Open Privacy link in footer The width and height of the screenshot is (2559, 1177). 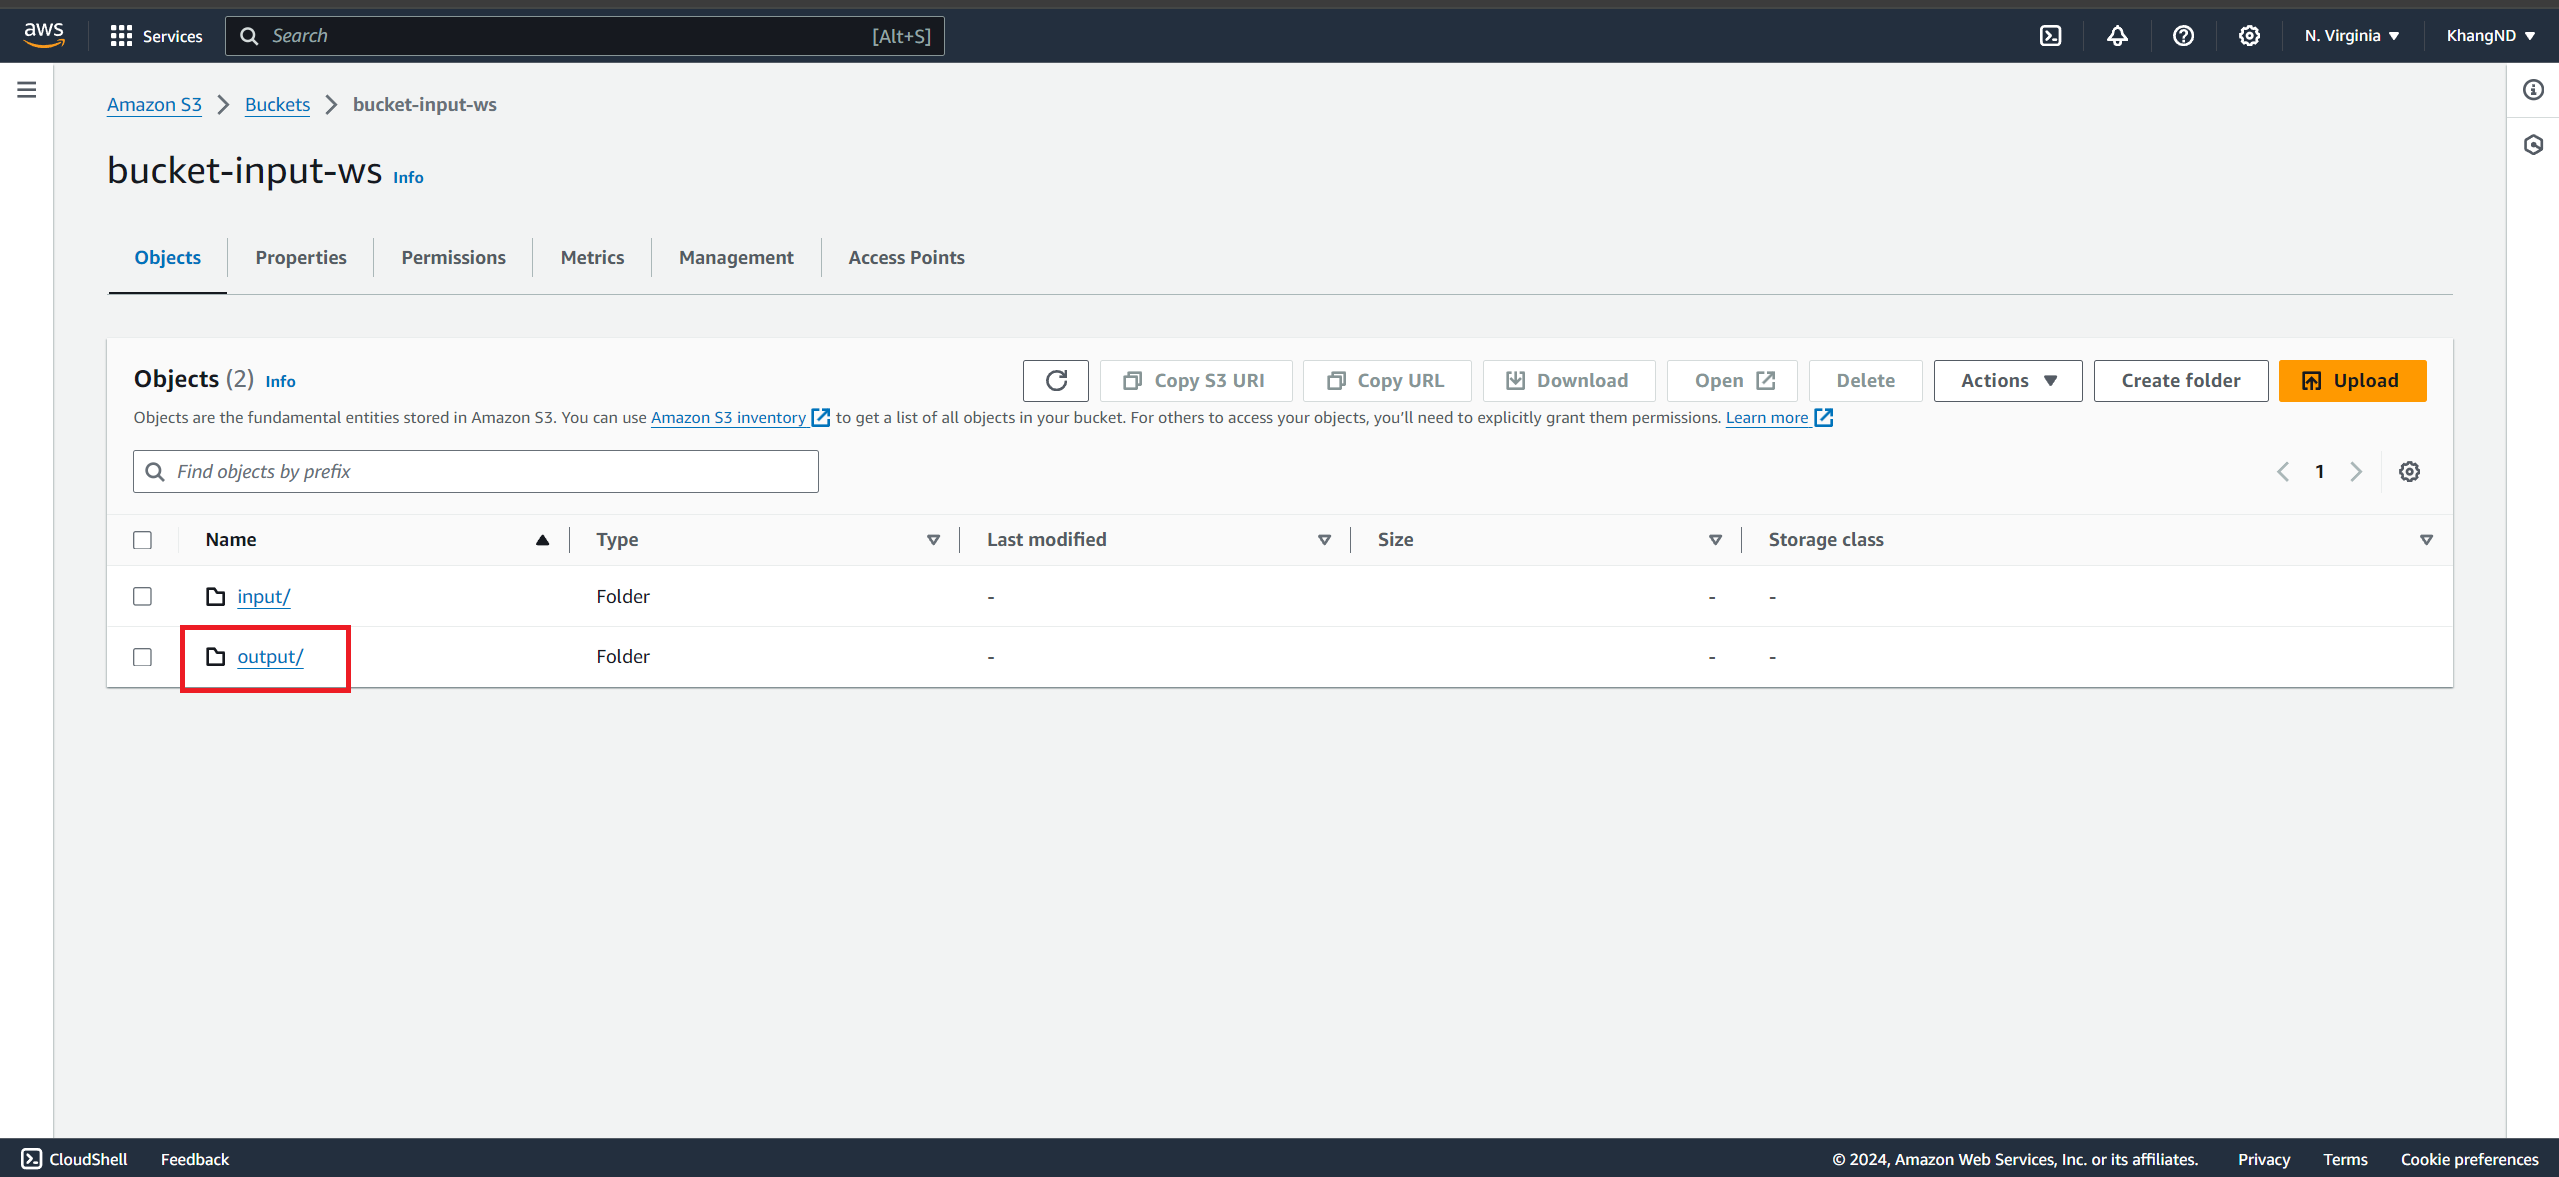click(x=2264, y=1159)
